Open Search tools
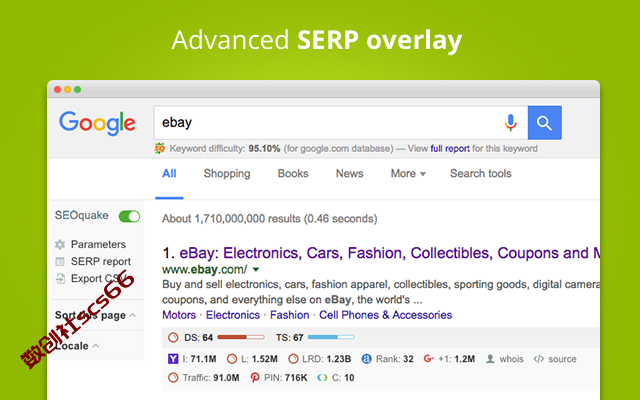 point(480,173)
